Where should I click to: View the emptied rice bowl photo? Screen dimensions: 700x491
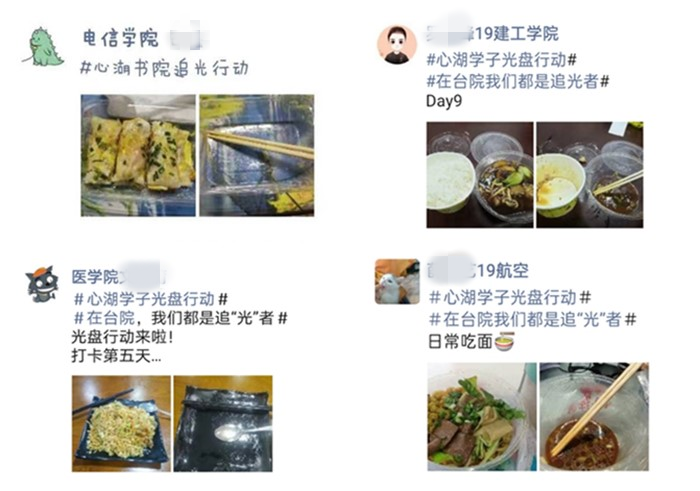[590, 175]
